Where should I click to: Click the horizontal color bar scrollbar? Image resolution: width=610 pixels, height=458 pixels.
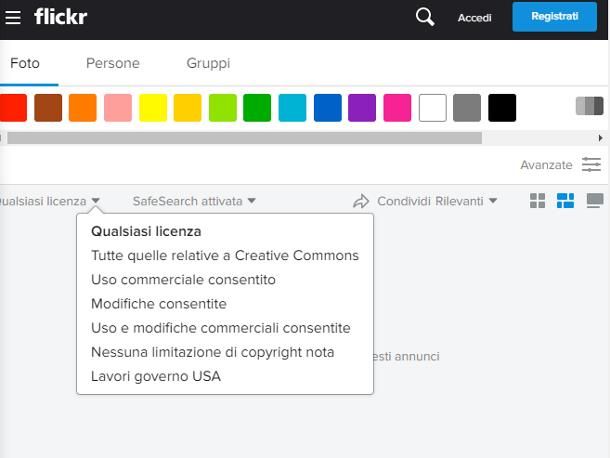click(x=244, y=138)
